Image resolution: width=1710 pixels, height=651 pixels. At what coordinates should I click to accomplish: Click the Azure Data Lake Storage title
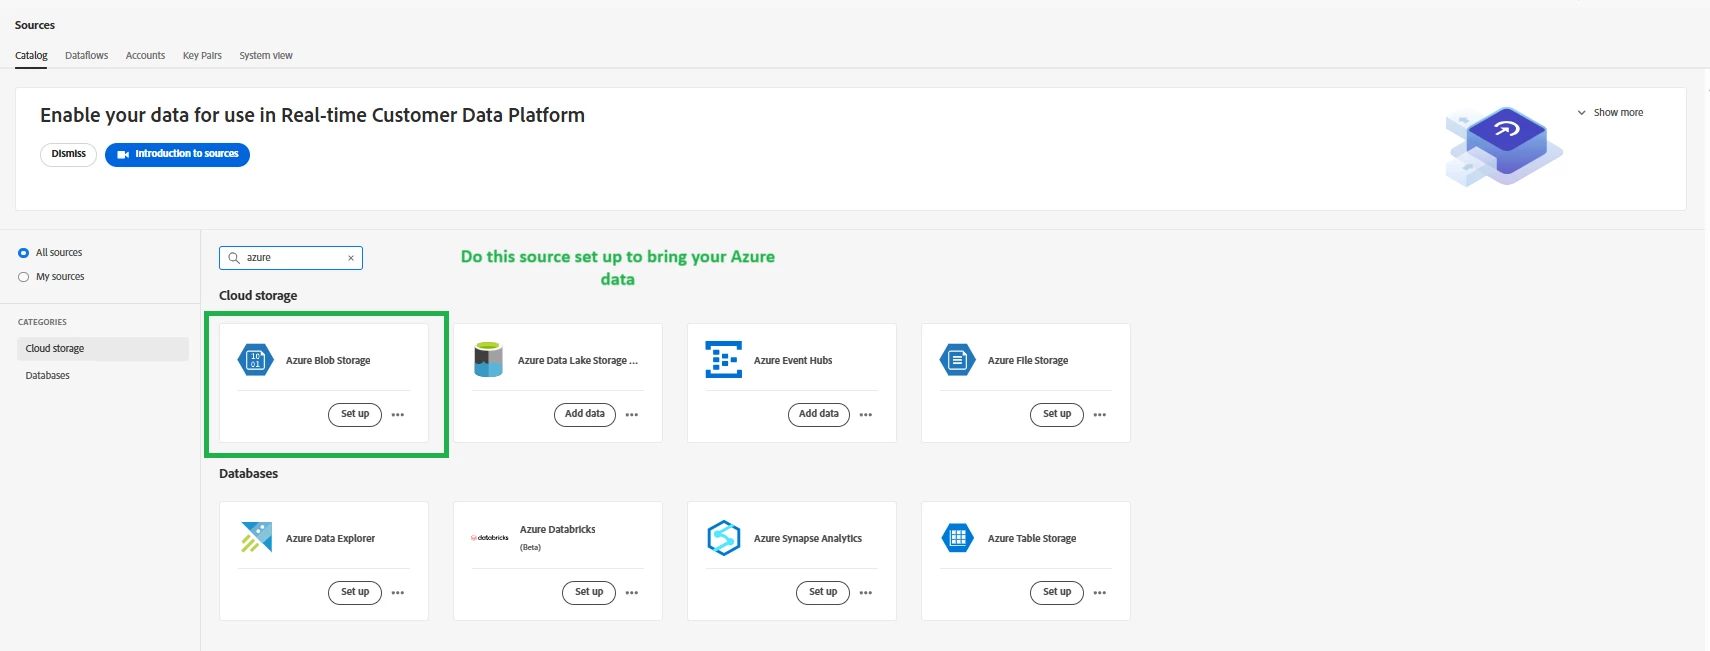point(577,361)
